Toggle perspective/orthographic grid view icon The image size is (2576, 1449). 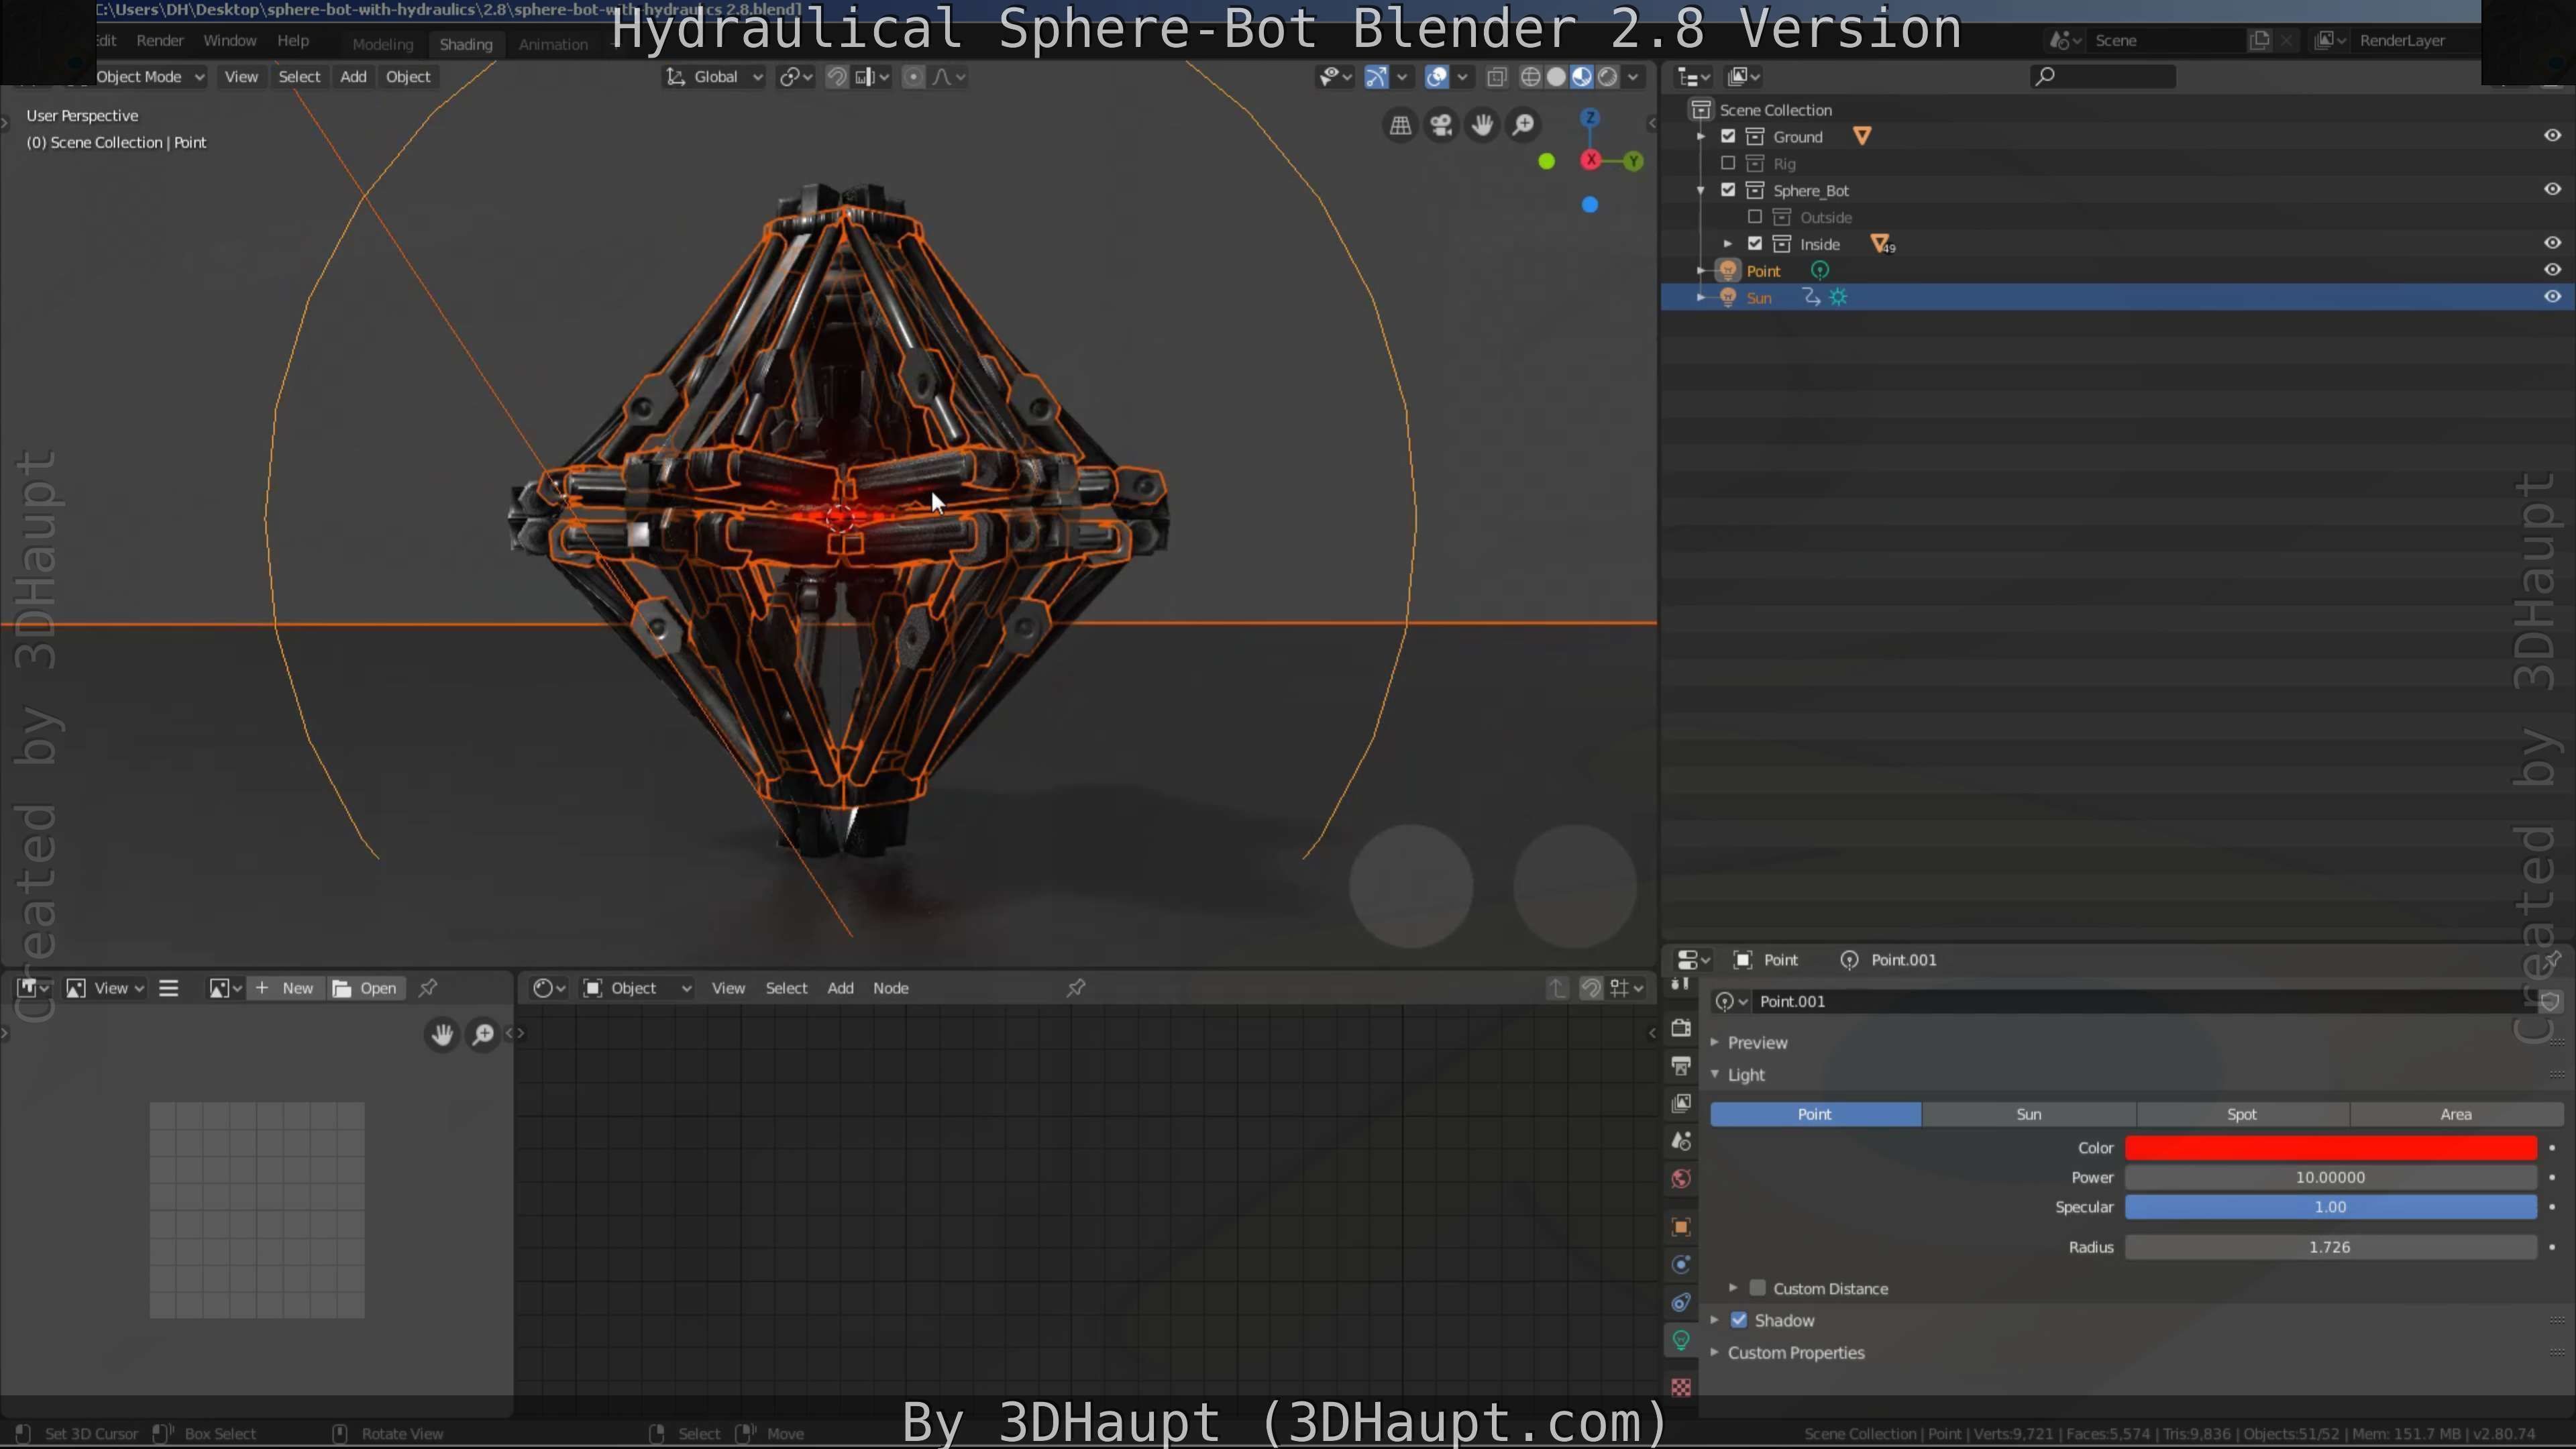[1400, 125]
